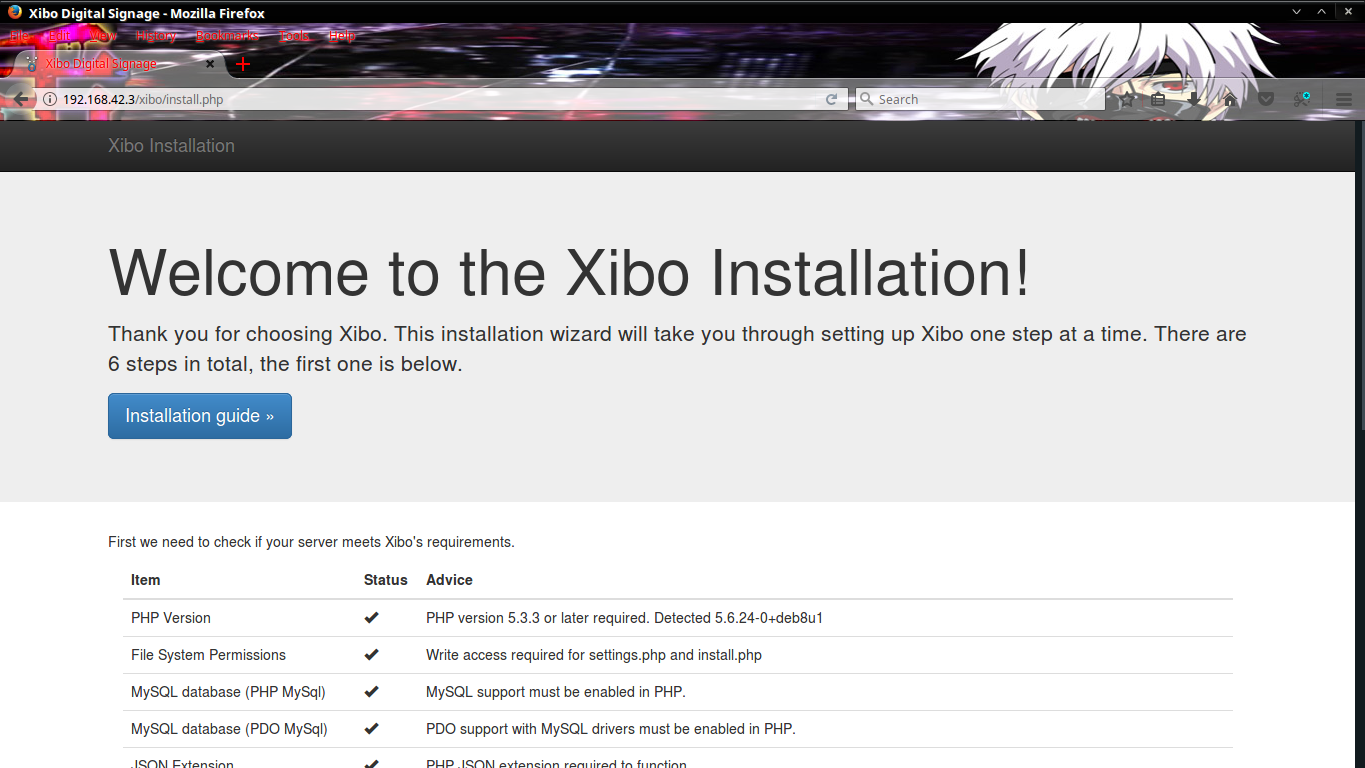Open the Firefox hamburger menu
Screen dimensions: 1365x768
click(1343, 98)
